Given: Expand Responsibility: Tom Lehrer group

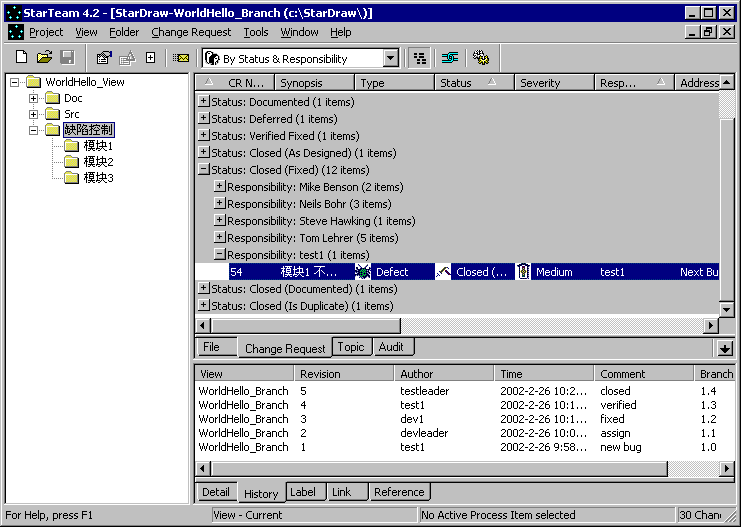Looking at the screenshot, I should (x=219, y=237).
